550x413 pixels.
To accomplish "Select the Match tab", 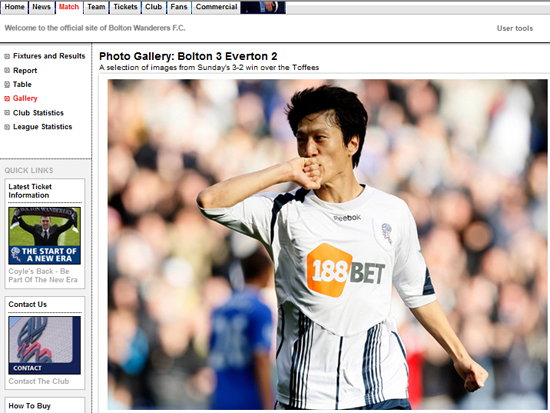I will click(69, 7).
